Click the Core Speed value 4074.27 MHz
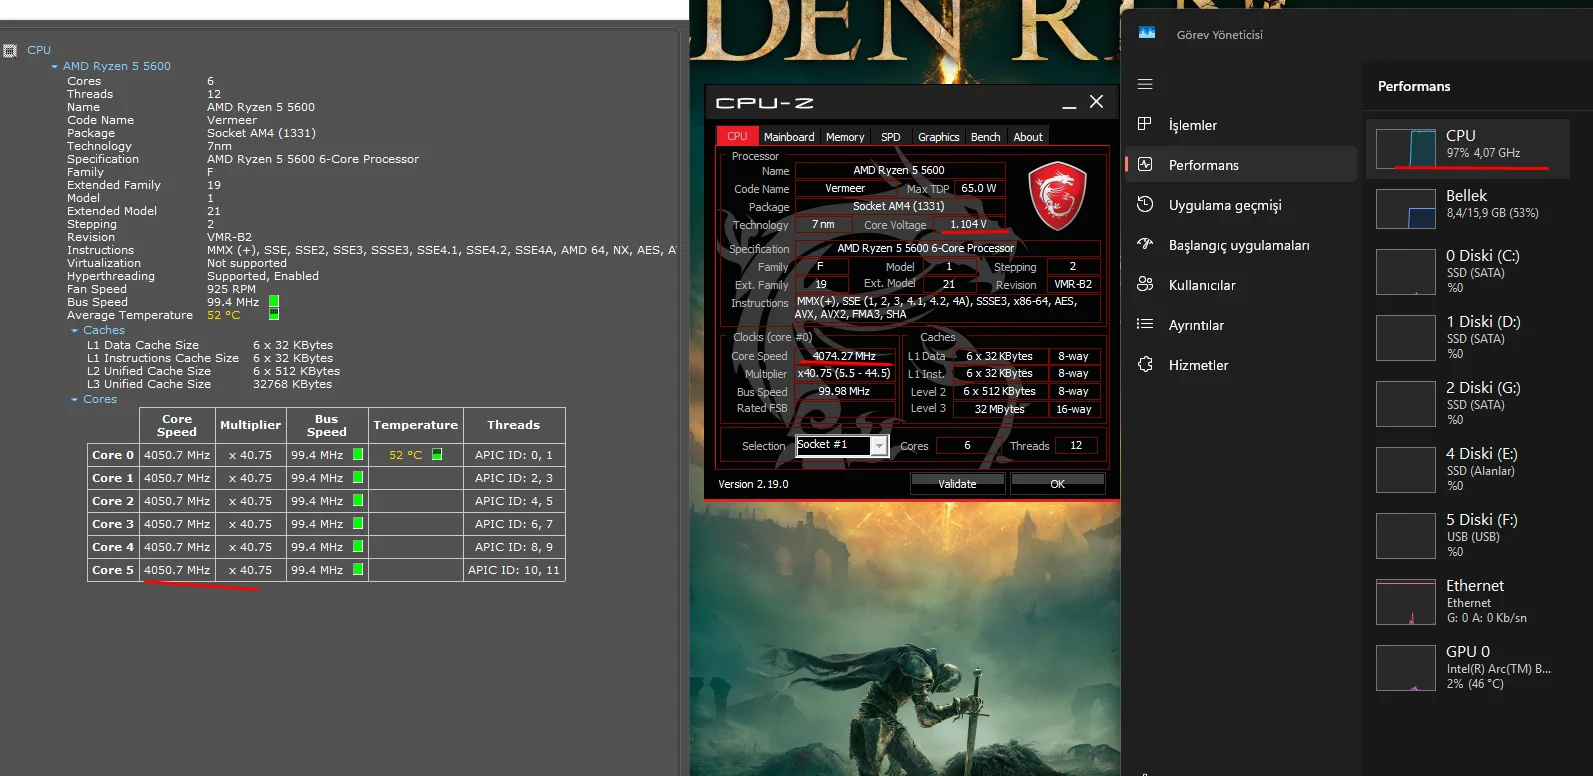This screenshot has width=1593, height=776. coord(844,356)
